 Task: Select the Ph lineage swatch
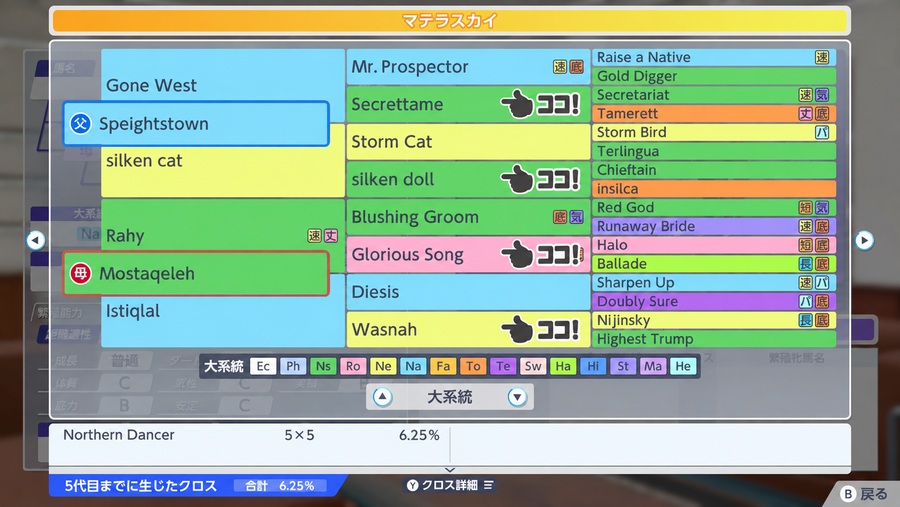point(293,366)
